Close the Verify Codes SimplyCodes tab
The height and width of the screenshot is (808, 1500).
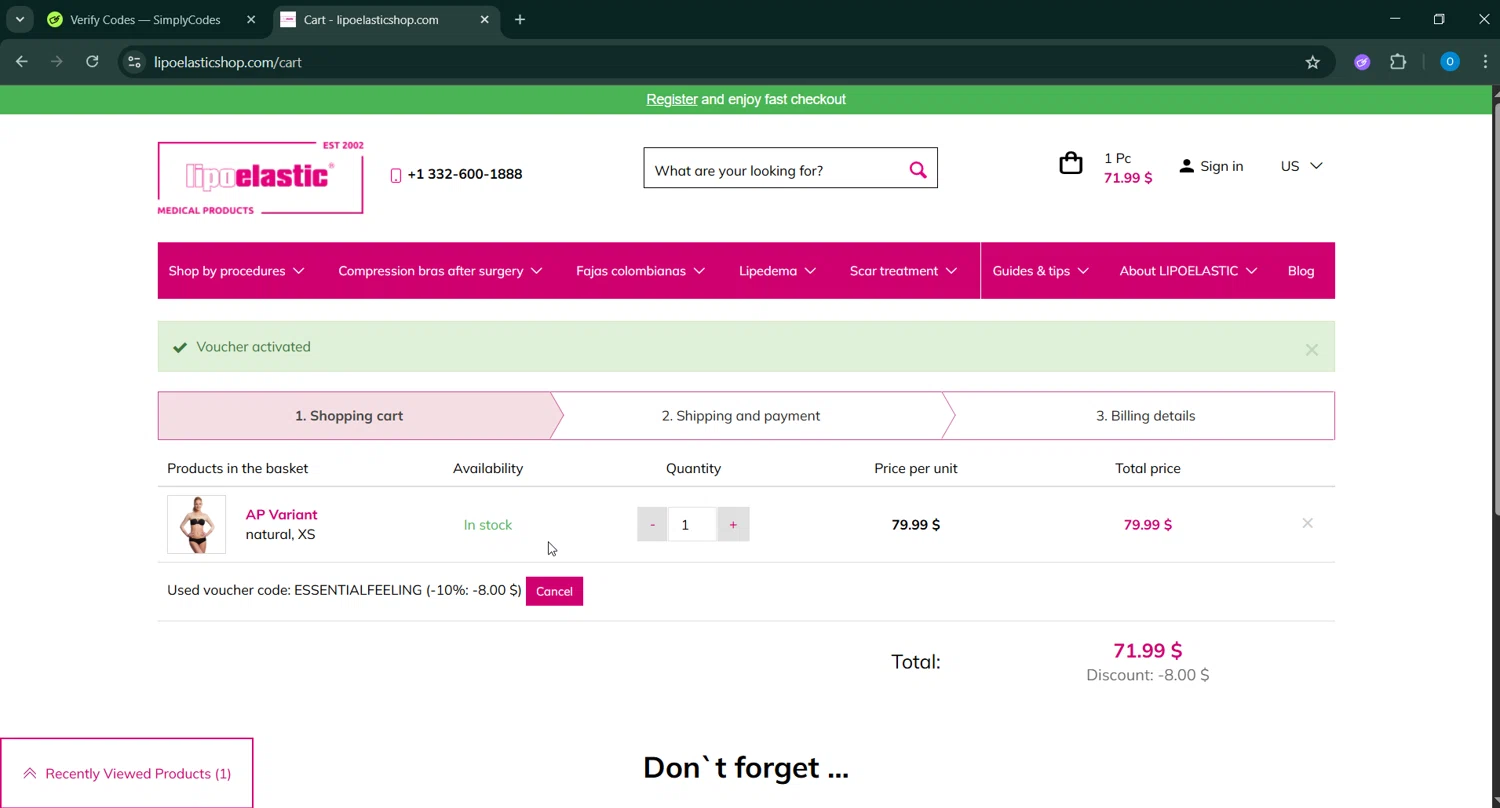point(251,19)
